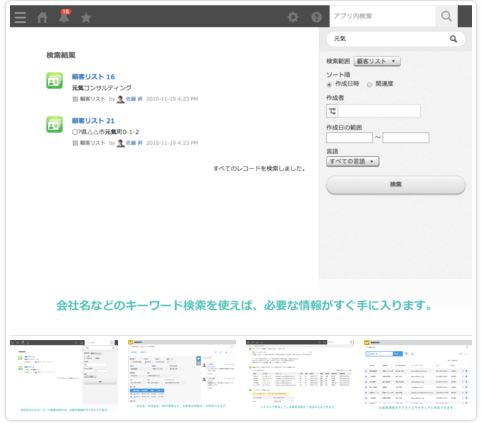The image size is (481, 423).
Task: Go to home via house icon
Action: pos(42,17)
